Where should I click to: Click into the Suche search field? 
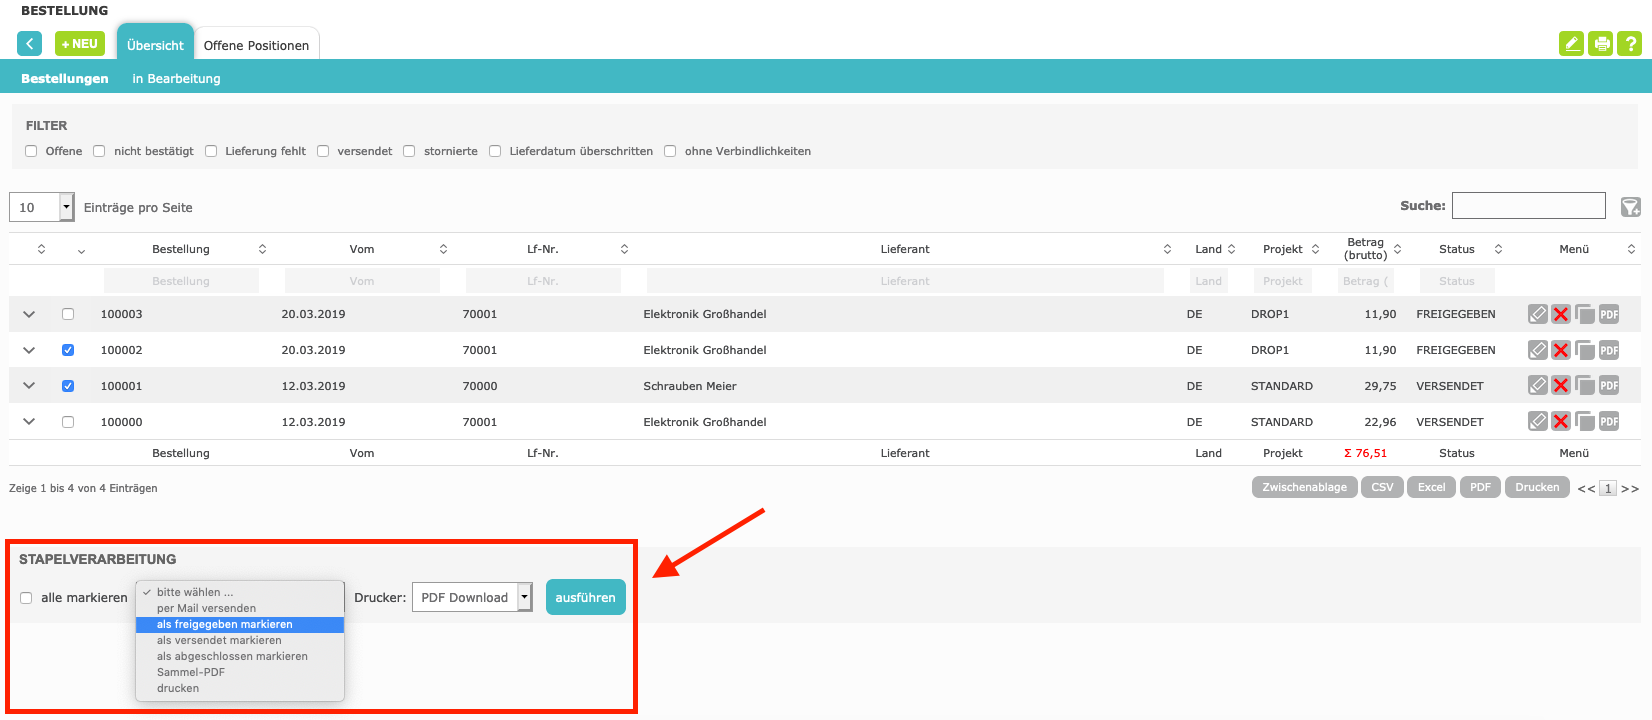(x=1528, y=206)
